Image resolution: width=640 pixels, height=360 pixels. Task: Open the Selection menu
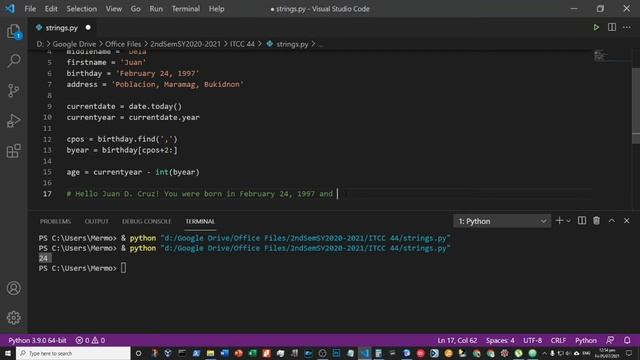82,9
